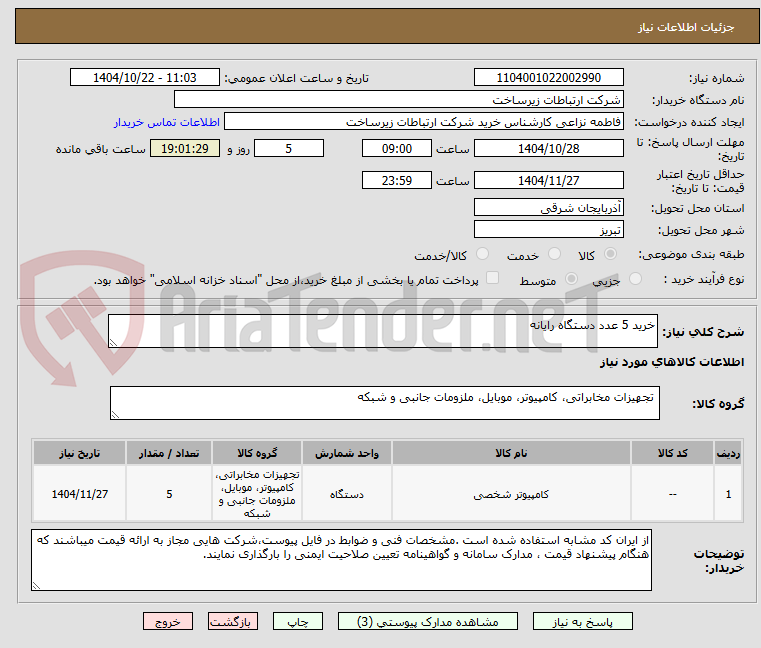Select the کالا/خدمت radio button

[x=482, y=254]
